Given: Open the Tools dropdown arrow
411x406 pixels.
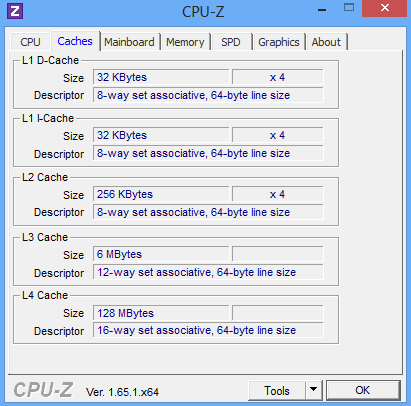Looking at the screenshot, I should (x=313, y=390).
